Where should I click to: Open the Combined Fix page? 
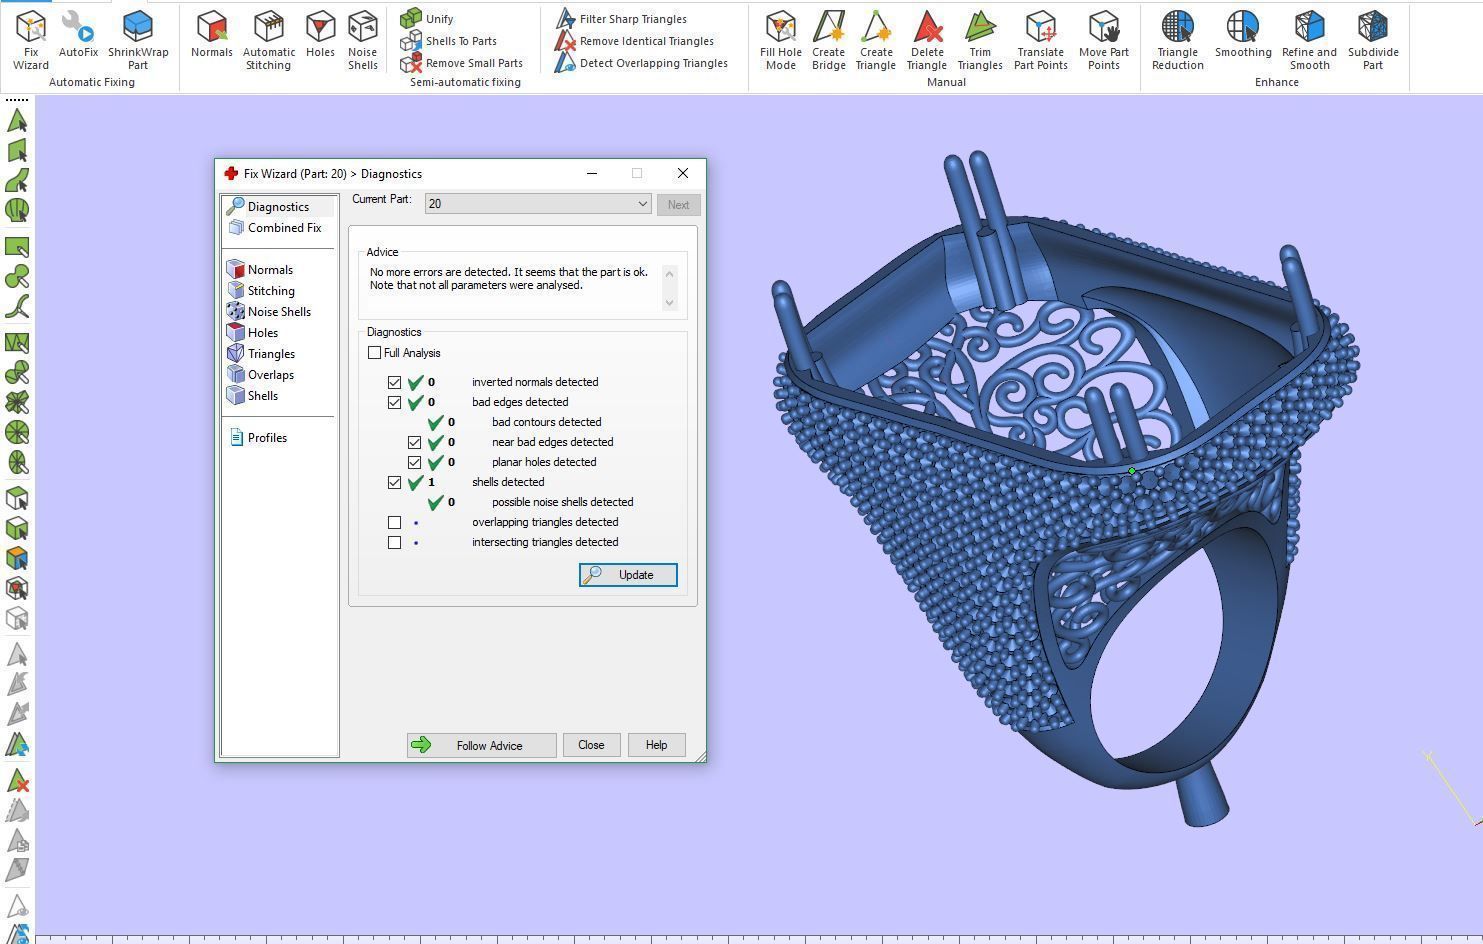(x=284, y=228)
